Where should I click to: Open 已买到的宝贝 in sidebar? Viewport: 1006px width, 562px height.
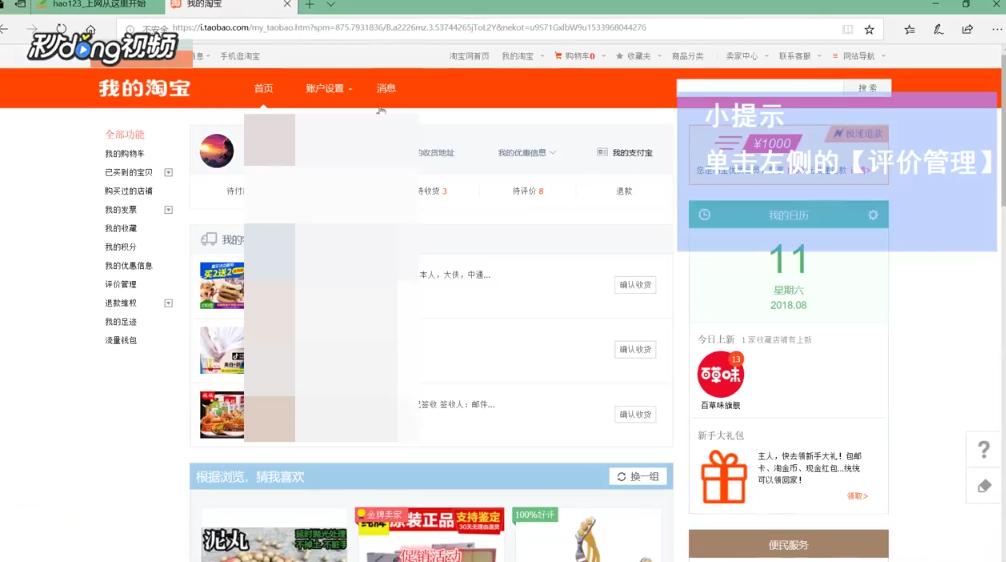(129, 173)
